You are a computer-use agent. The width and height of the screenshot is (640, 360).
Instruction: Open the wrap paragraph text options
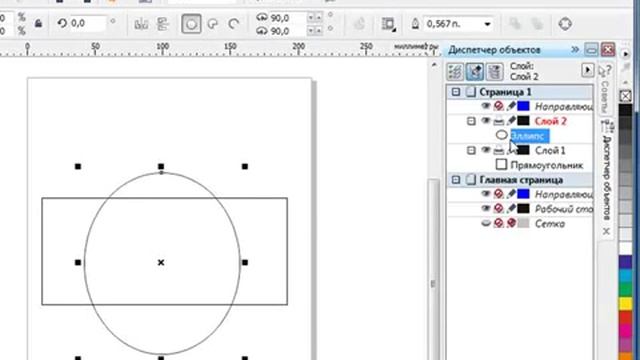click(389, 24)
